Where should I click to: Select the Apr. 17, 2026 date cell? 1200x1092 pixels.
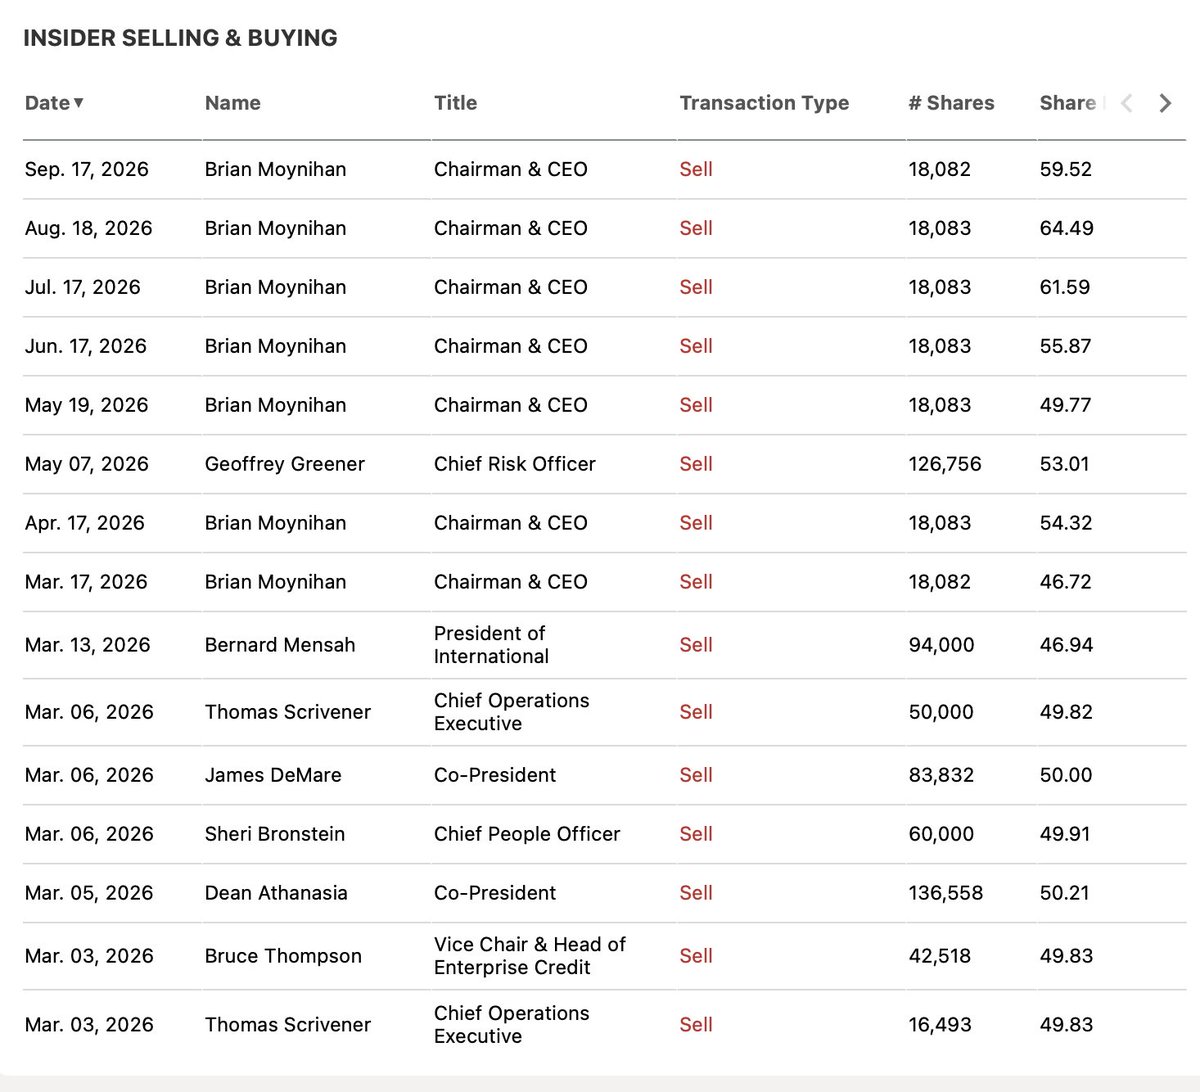(x=84, y=523)
